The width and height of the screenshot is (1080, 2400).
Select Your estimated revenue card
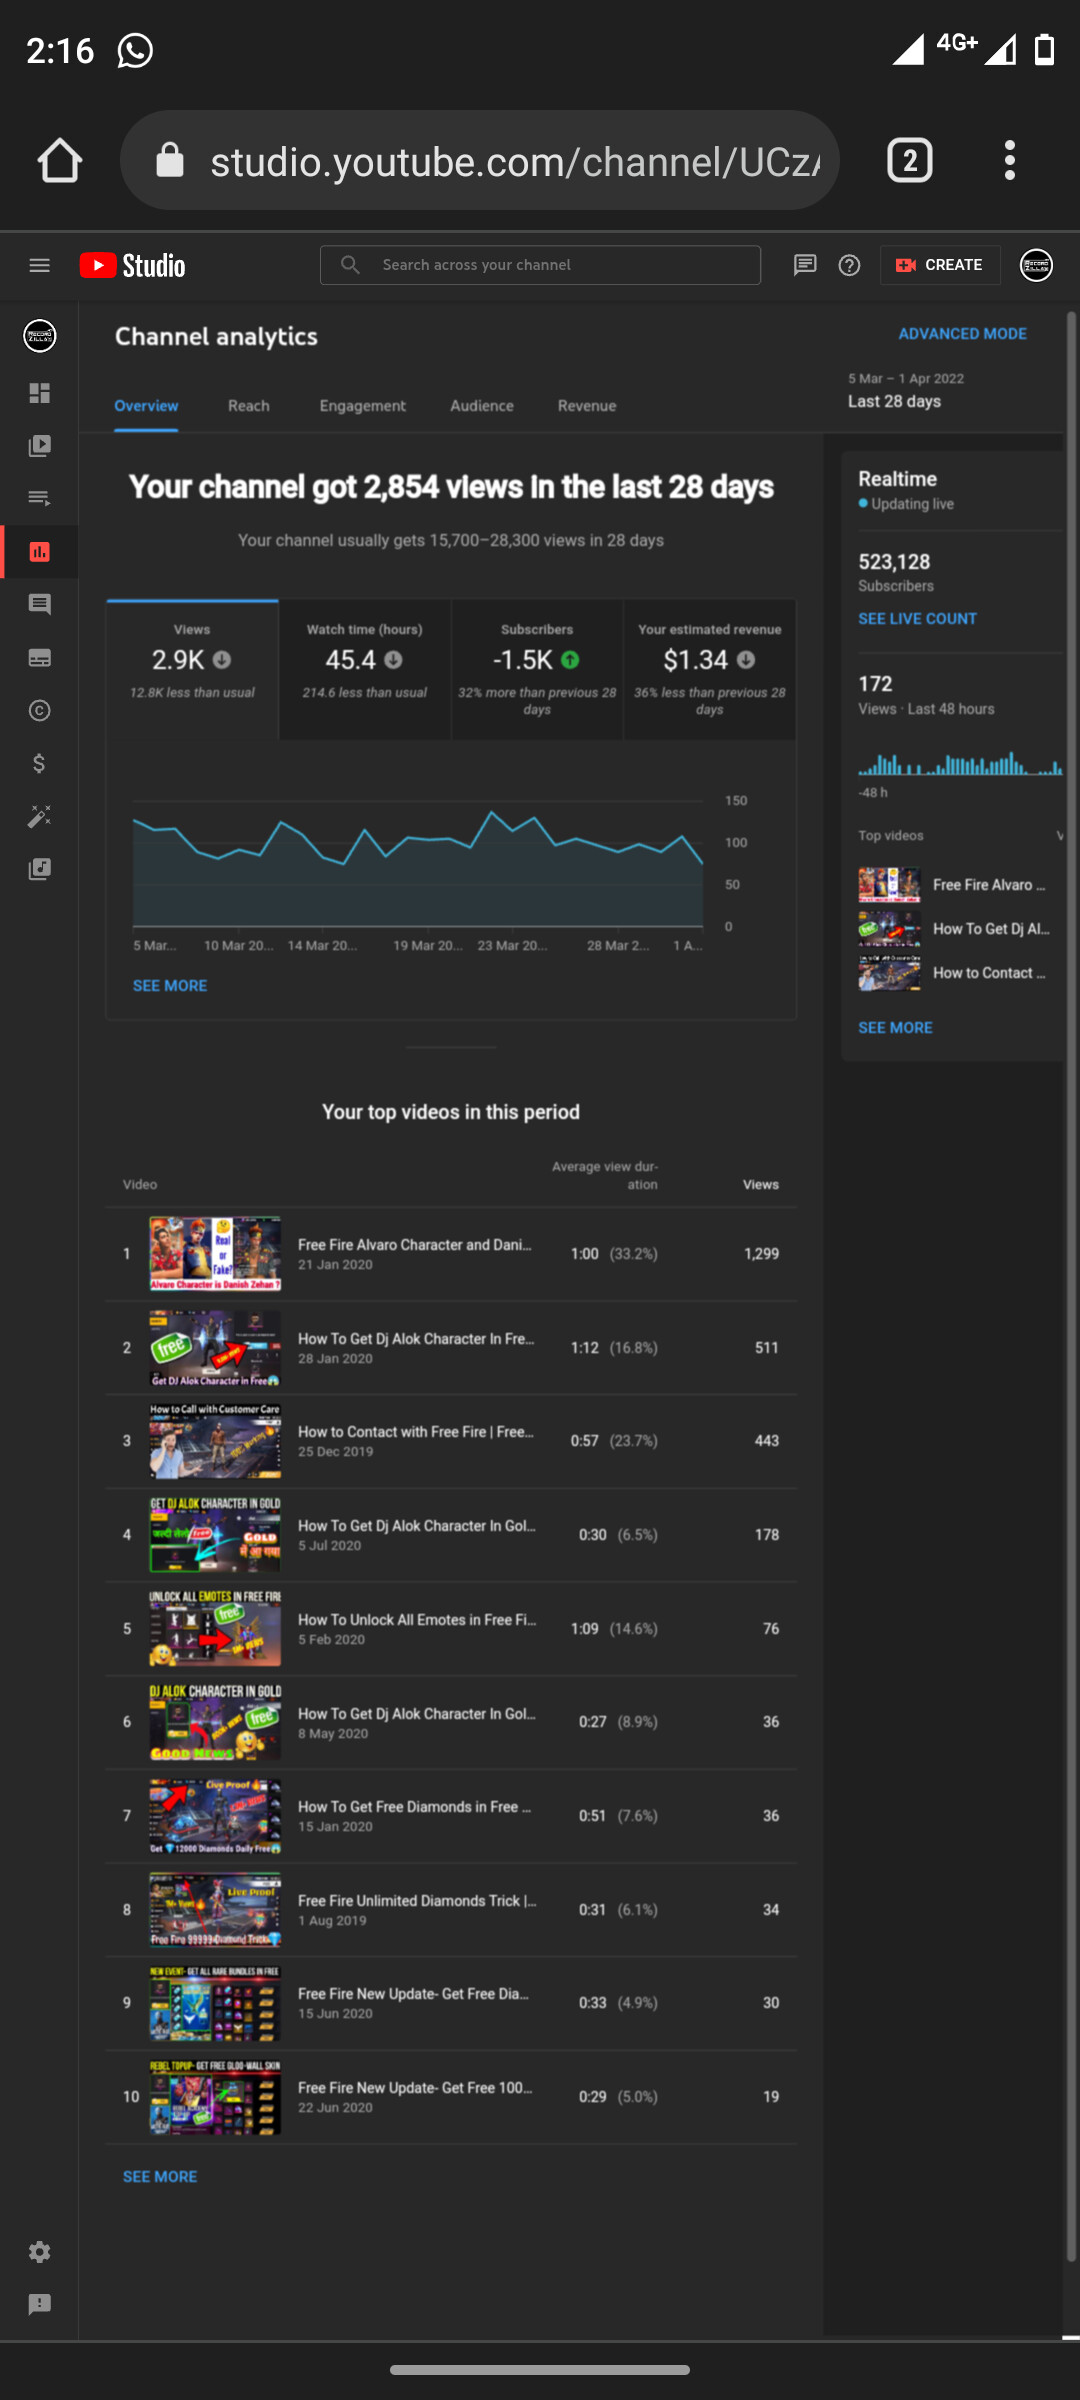[710, 669]
